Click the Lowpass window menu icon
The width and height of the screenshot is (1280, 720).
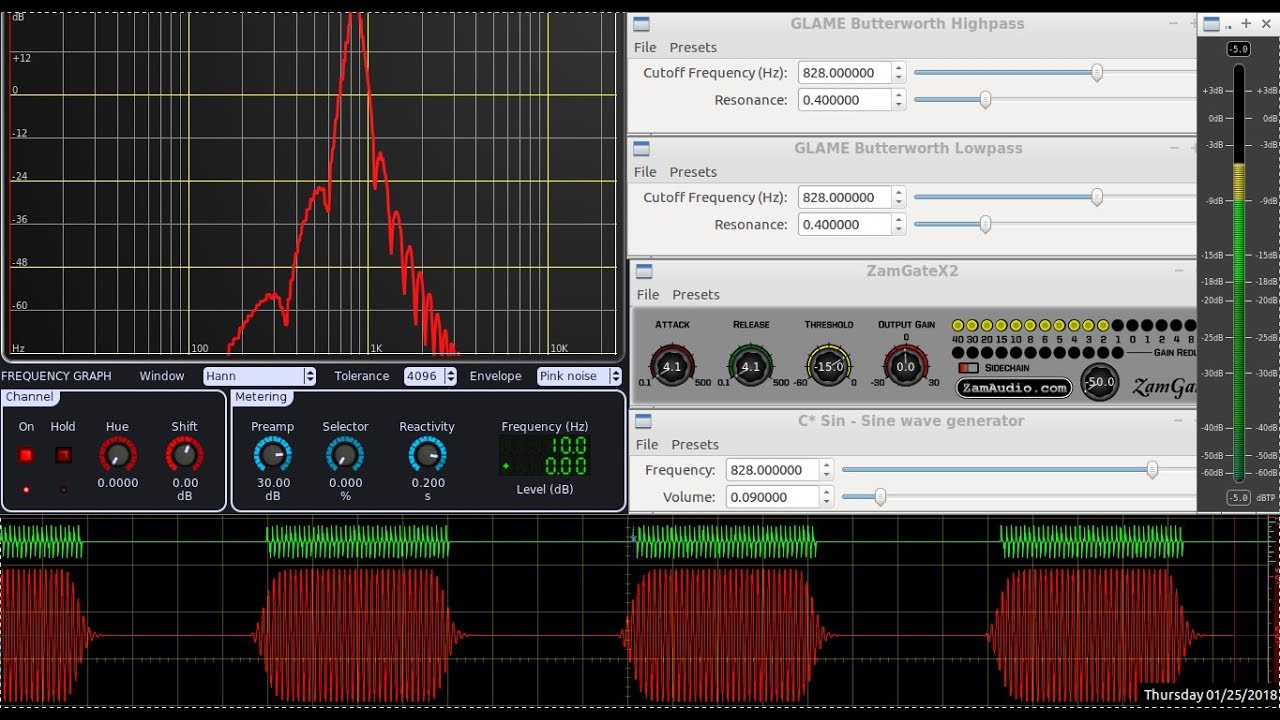pyautogui.click(x=642, y=148)
